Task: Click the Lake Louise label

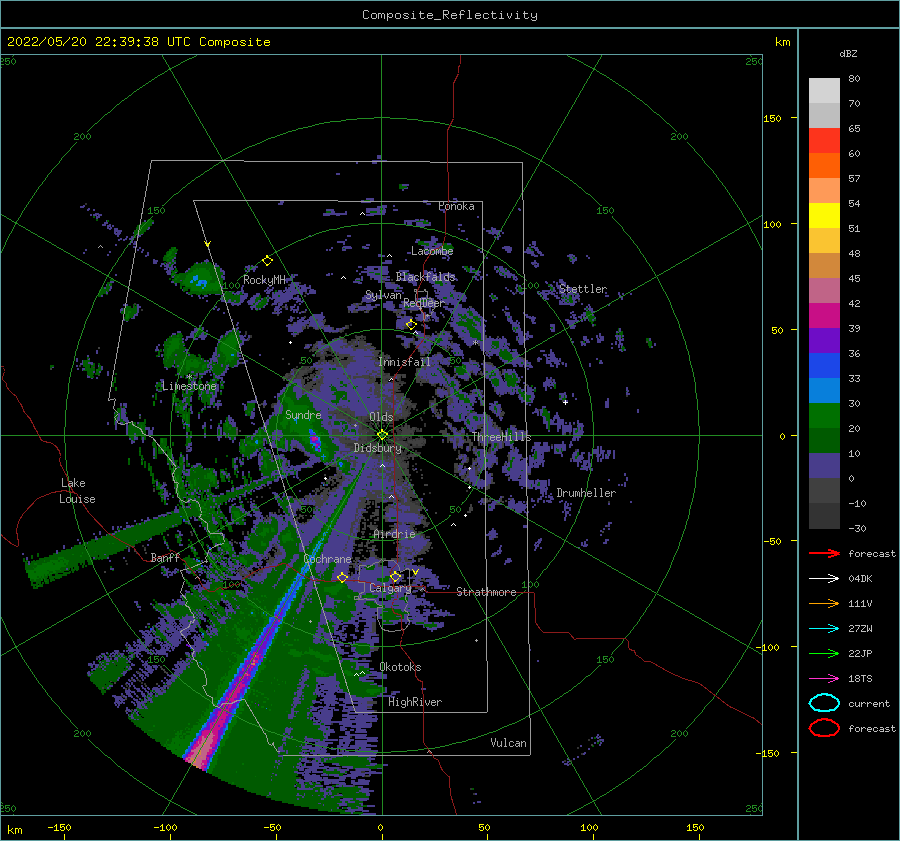Action: pos(77,491)
